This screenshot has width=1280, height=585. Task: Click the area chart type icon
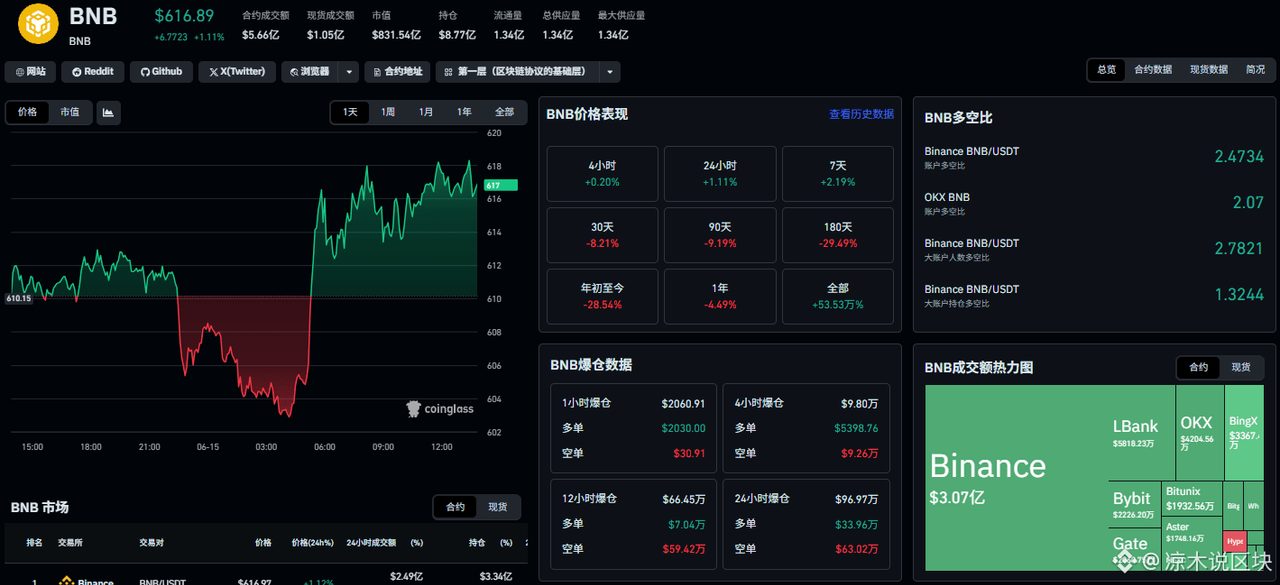108,113
